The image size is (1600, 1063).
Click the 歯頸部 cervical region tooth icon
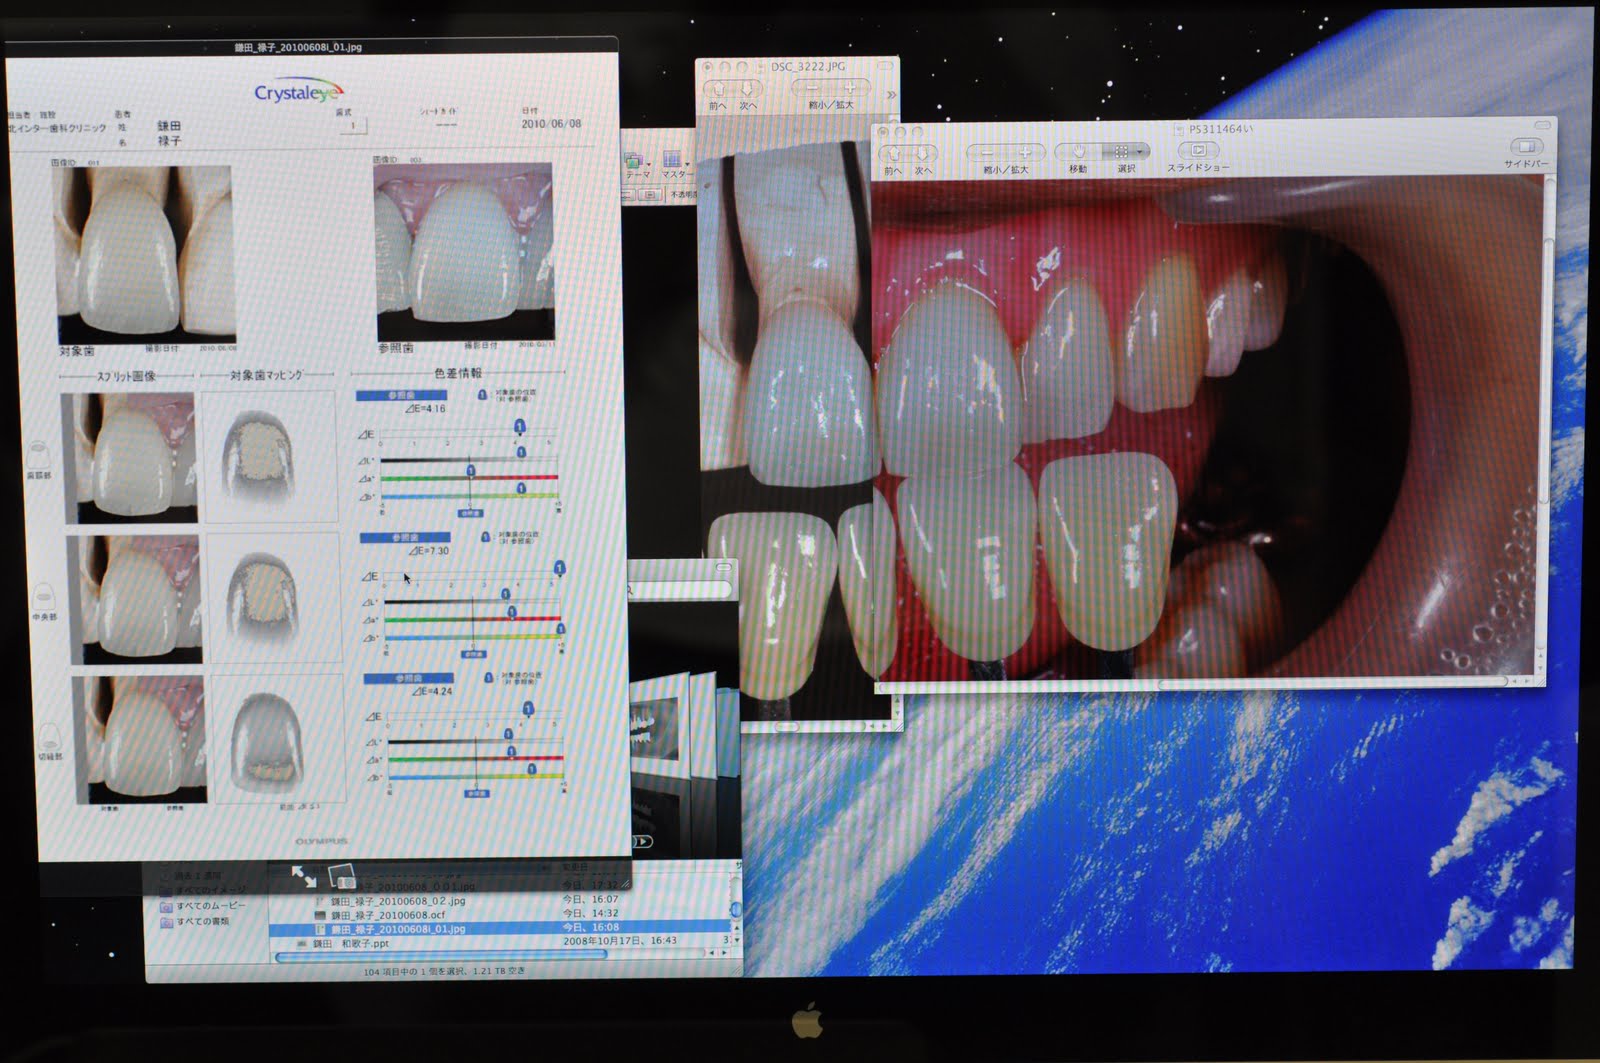tap(39, 452)
